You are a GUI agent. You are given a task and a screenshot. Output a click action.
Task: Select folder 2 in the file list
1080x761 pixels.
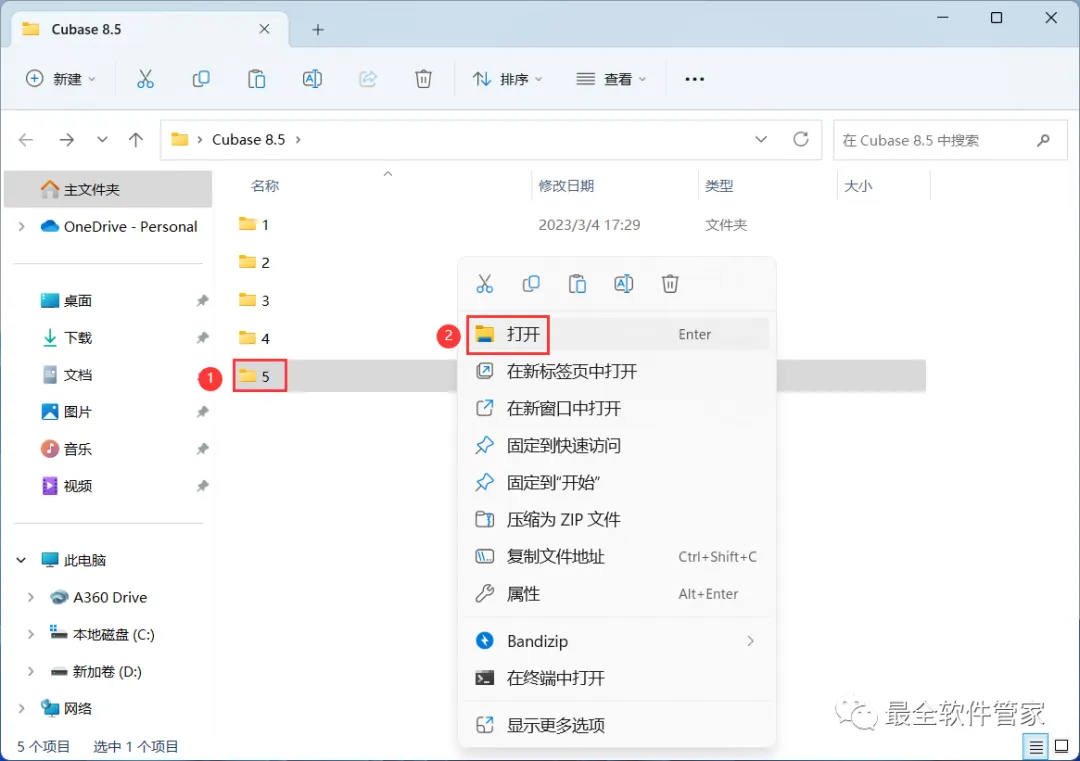(x=254, y=262)
